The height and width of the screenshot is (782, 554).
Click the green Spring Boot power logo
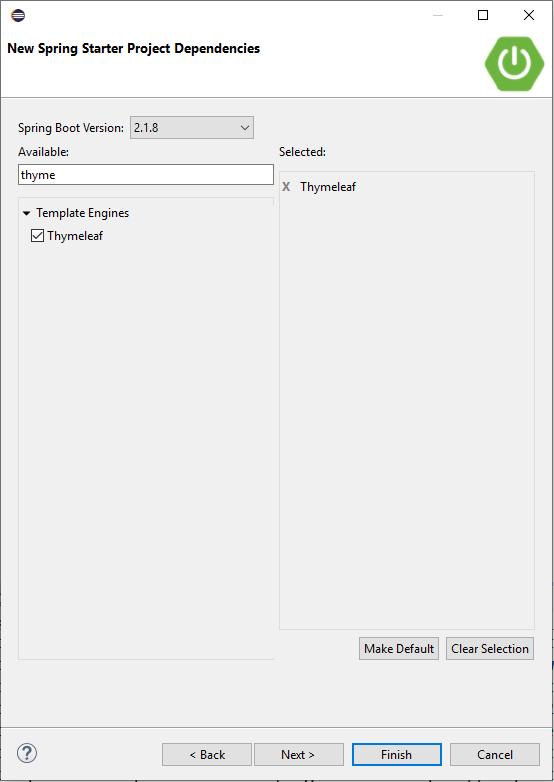[514, 64]
